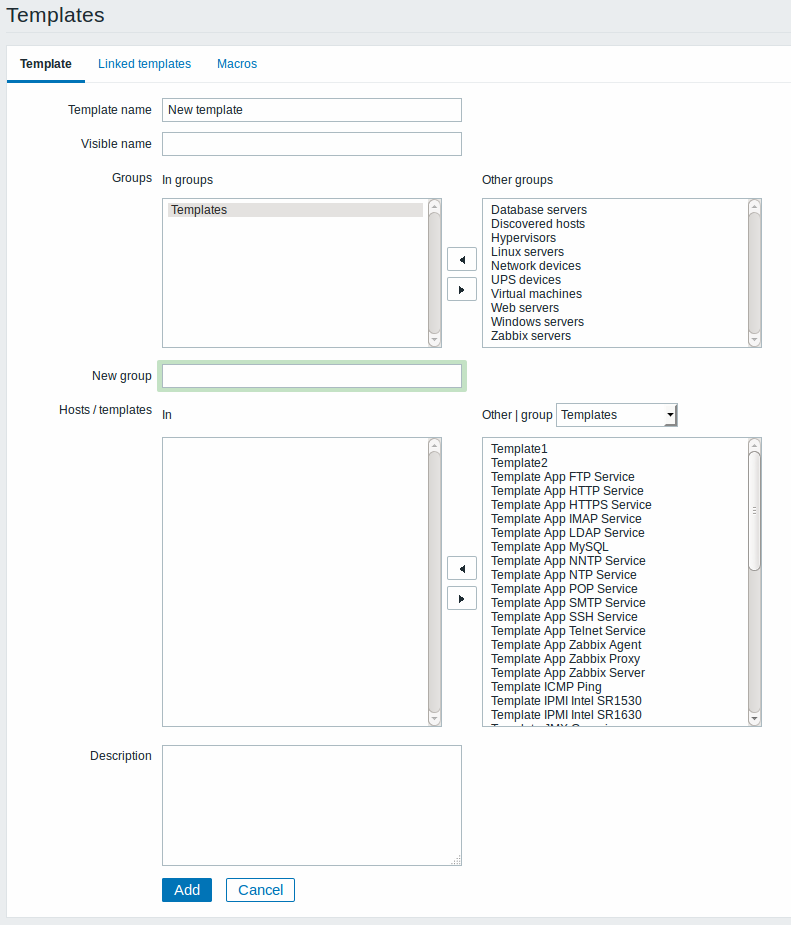Click down scroll arrow of templates list
The height and width of the screenshot is (925, 791).
coord(754,719)
